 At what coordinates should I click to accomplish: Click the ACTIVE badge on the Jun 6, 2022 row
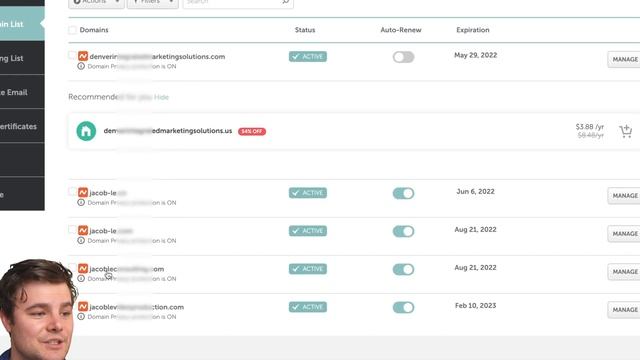308,193
